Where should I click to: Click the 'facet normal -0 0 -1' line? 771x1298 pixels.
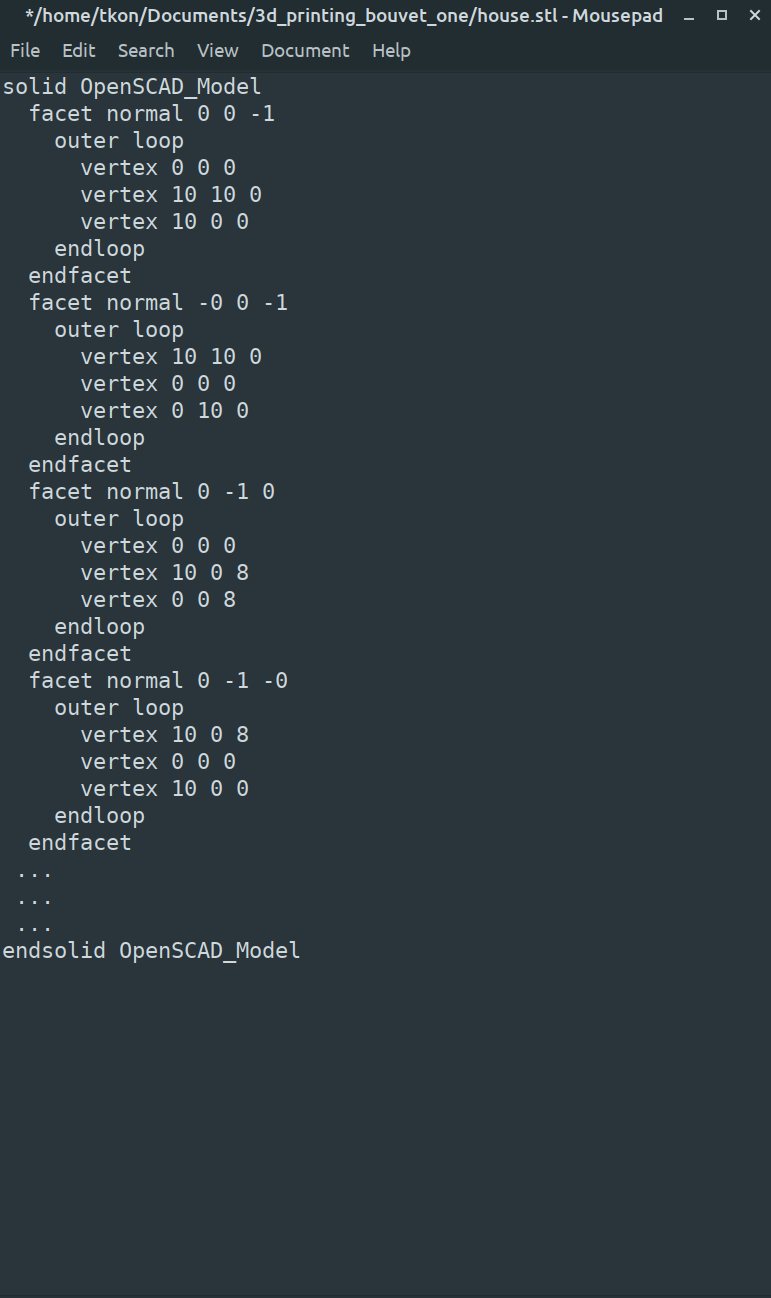(x=158, y=302)
